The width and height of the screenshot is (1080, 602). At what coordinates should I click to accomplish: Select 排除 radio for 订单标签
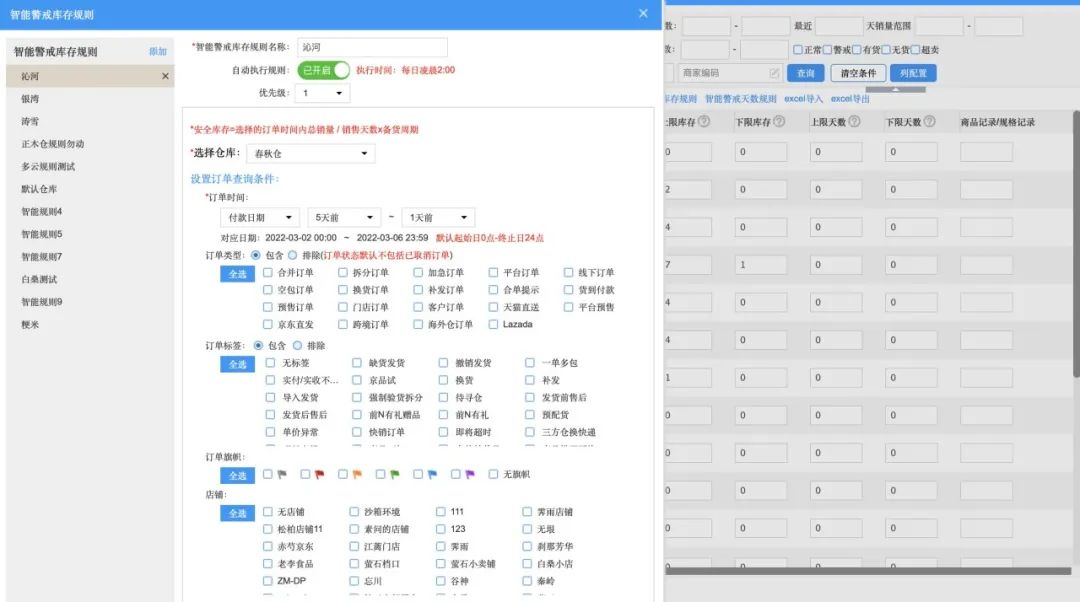[x=298, y=345]
